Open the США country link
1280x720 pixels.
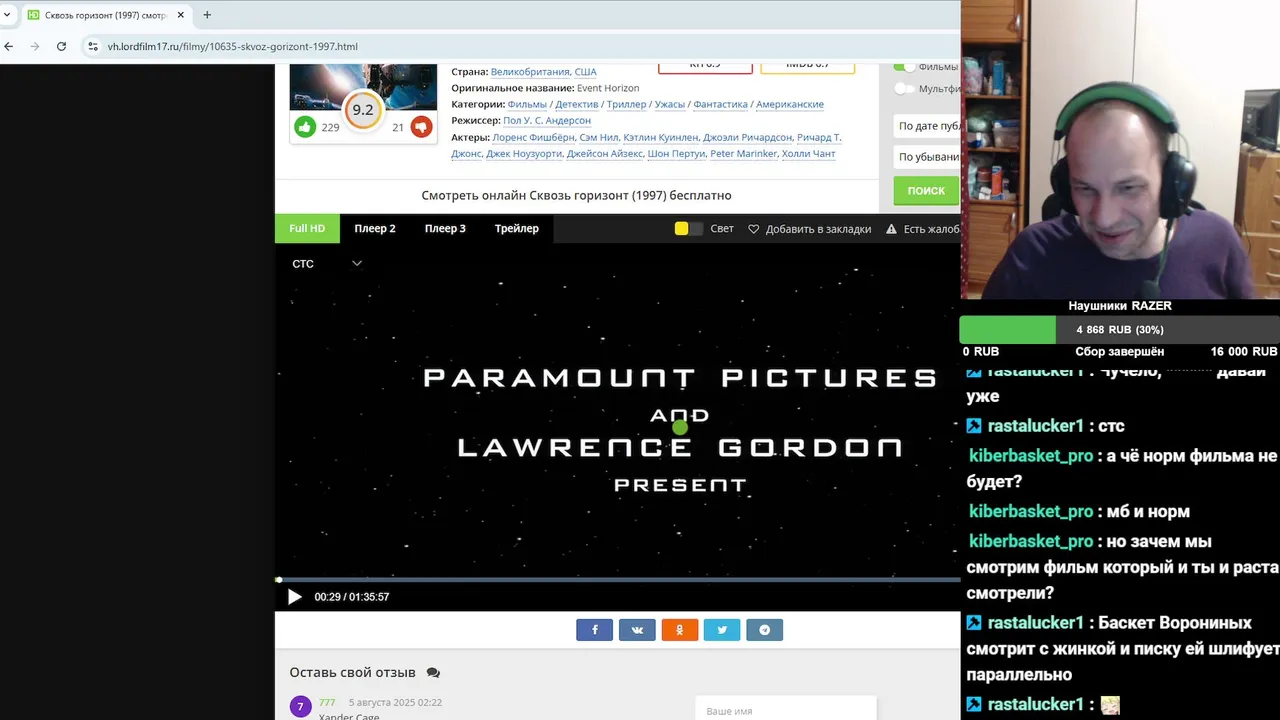pos(586,72)
